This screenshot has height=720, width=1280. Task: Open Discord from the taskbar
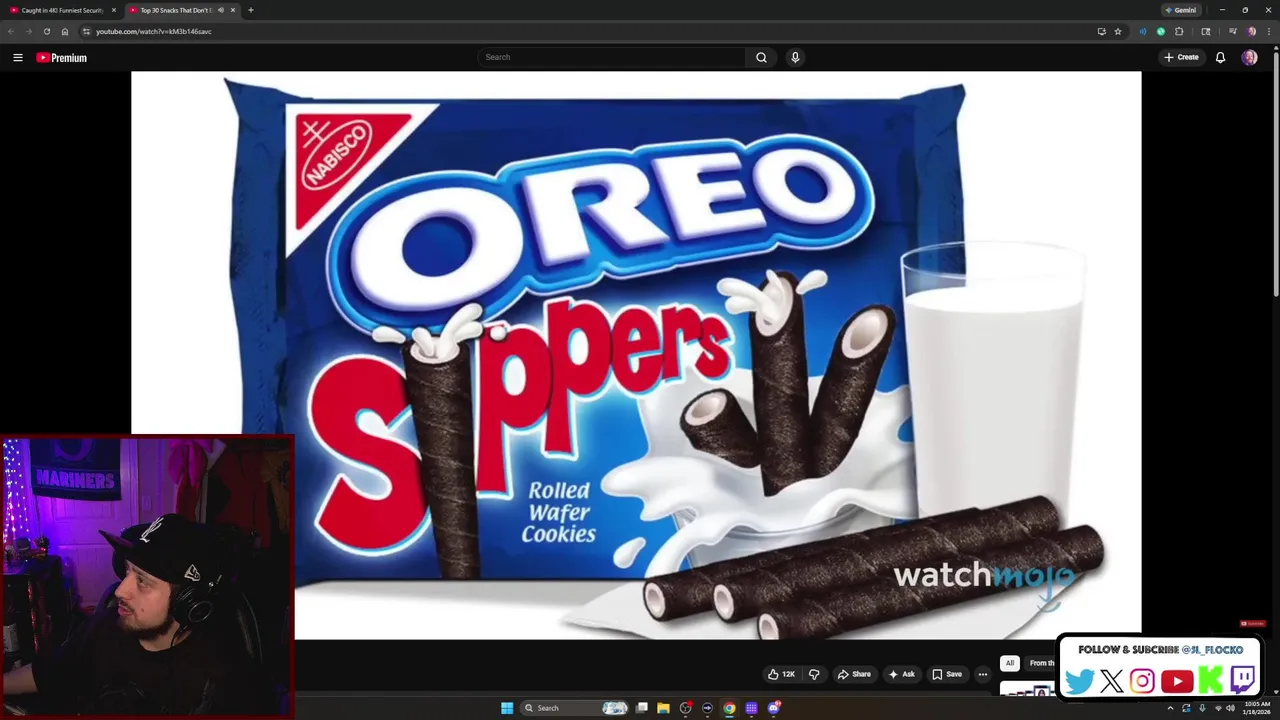[773, 708]
